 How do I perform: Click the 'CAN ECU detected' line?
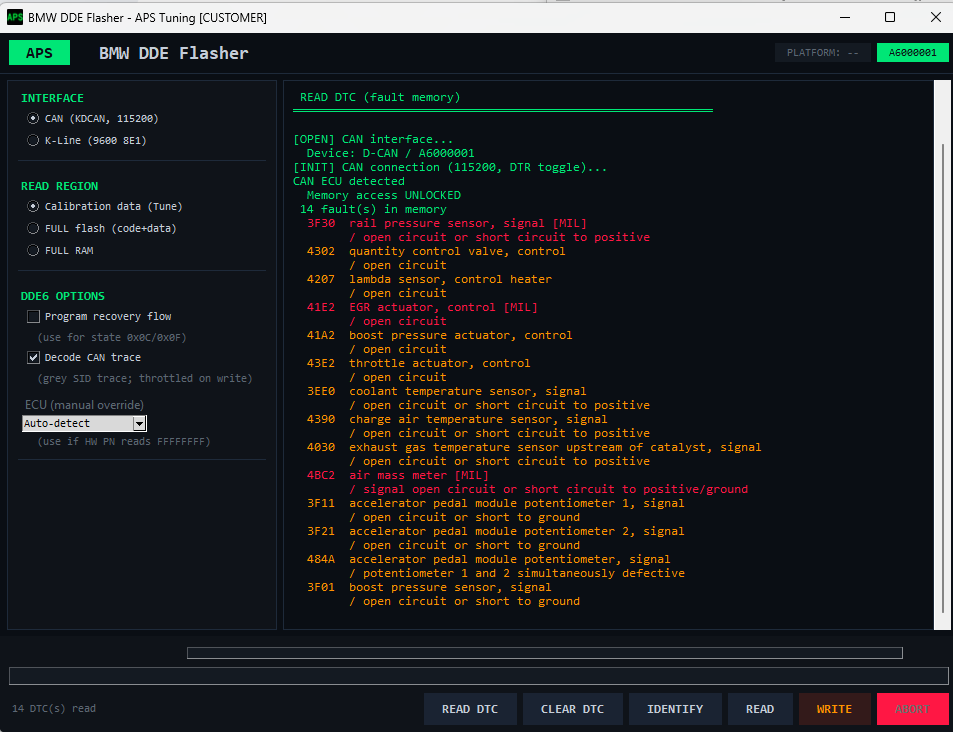coord(349,181)
